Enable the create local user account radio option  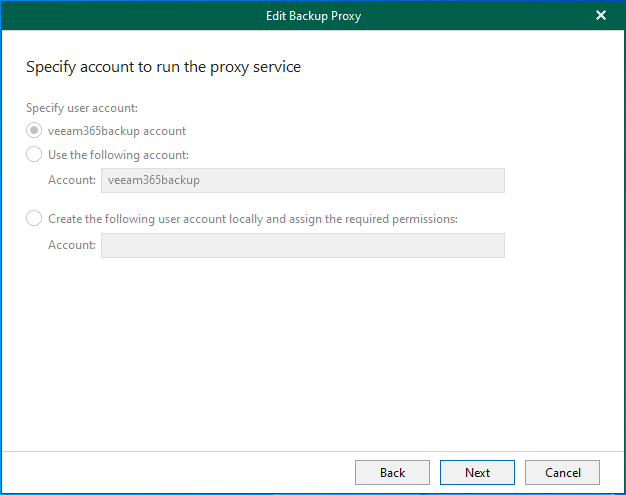tap(34, 219)
